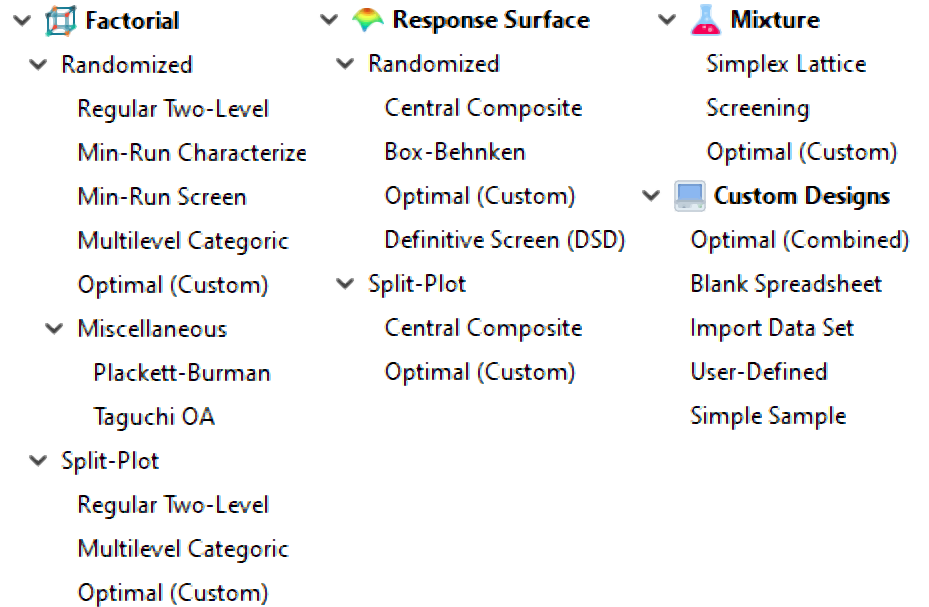929x607 pixels.
Task: Collapse the Factorial section chevron
Action: [x=22, y=21]
